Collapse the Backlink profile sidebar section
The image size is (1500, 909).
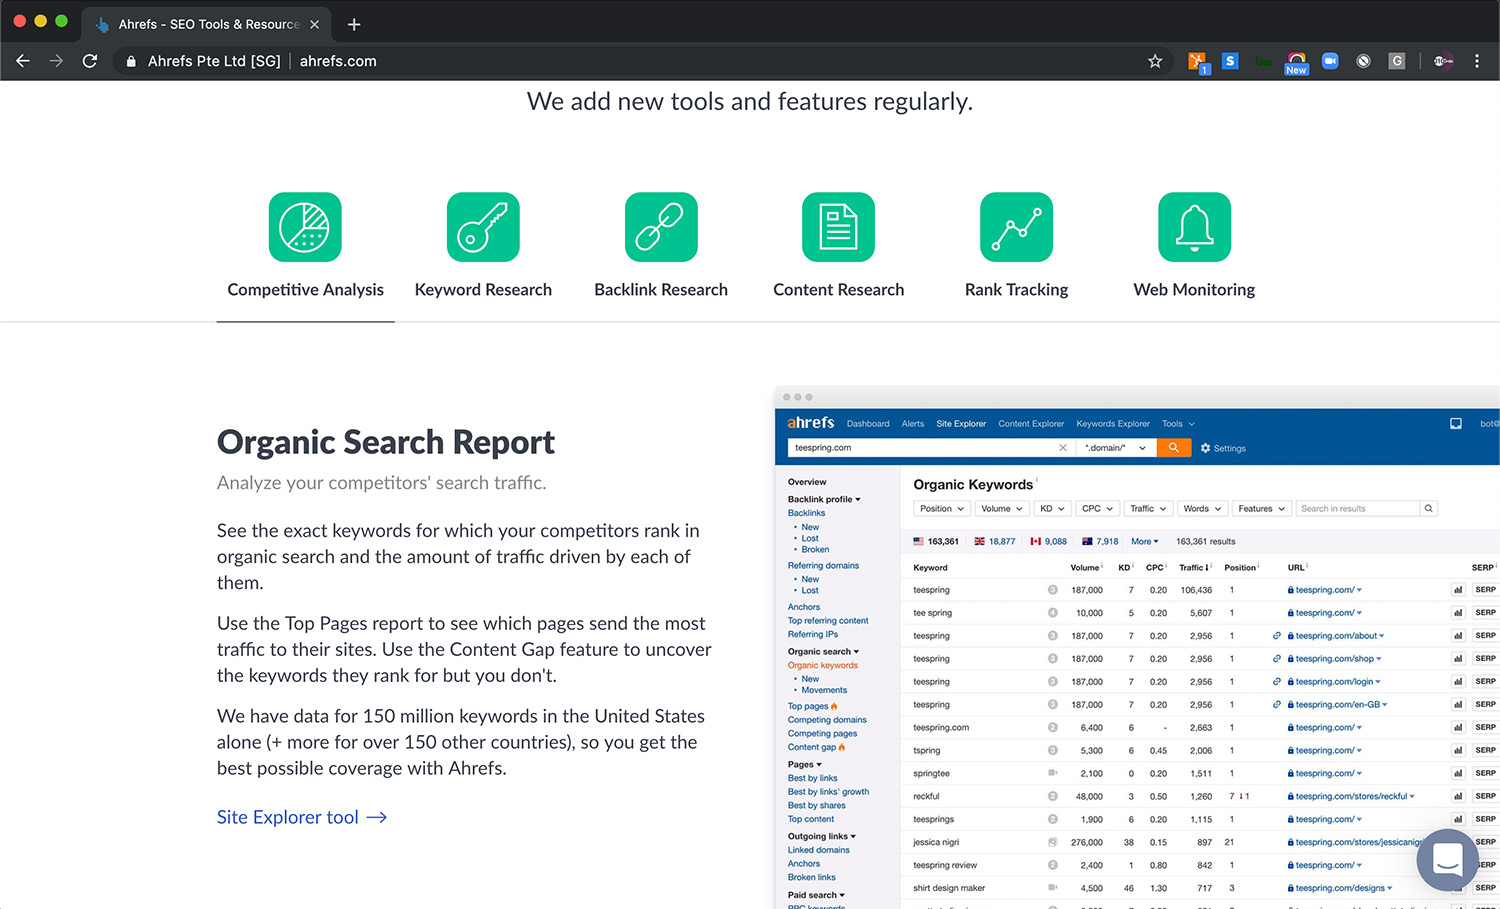[824, 499]
